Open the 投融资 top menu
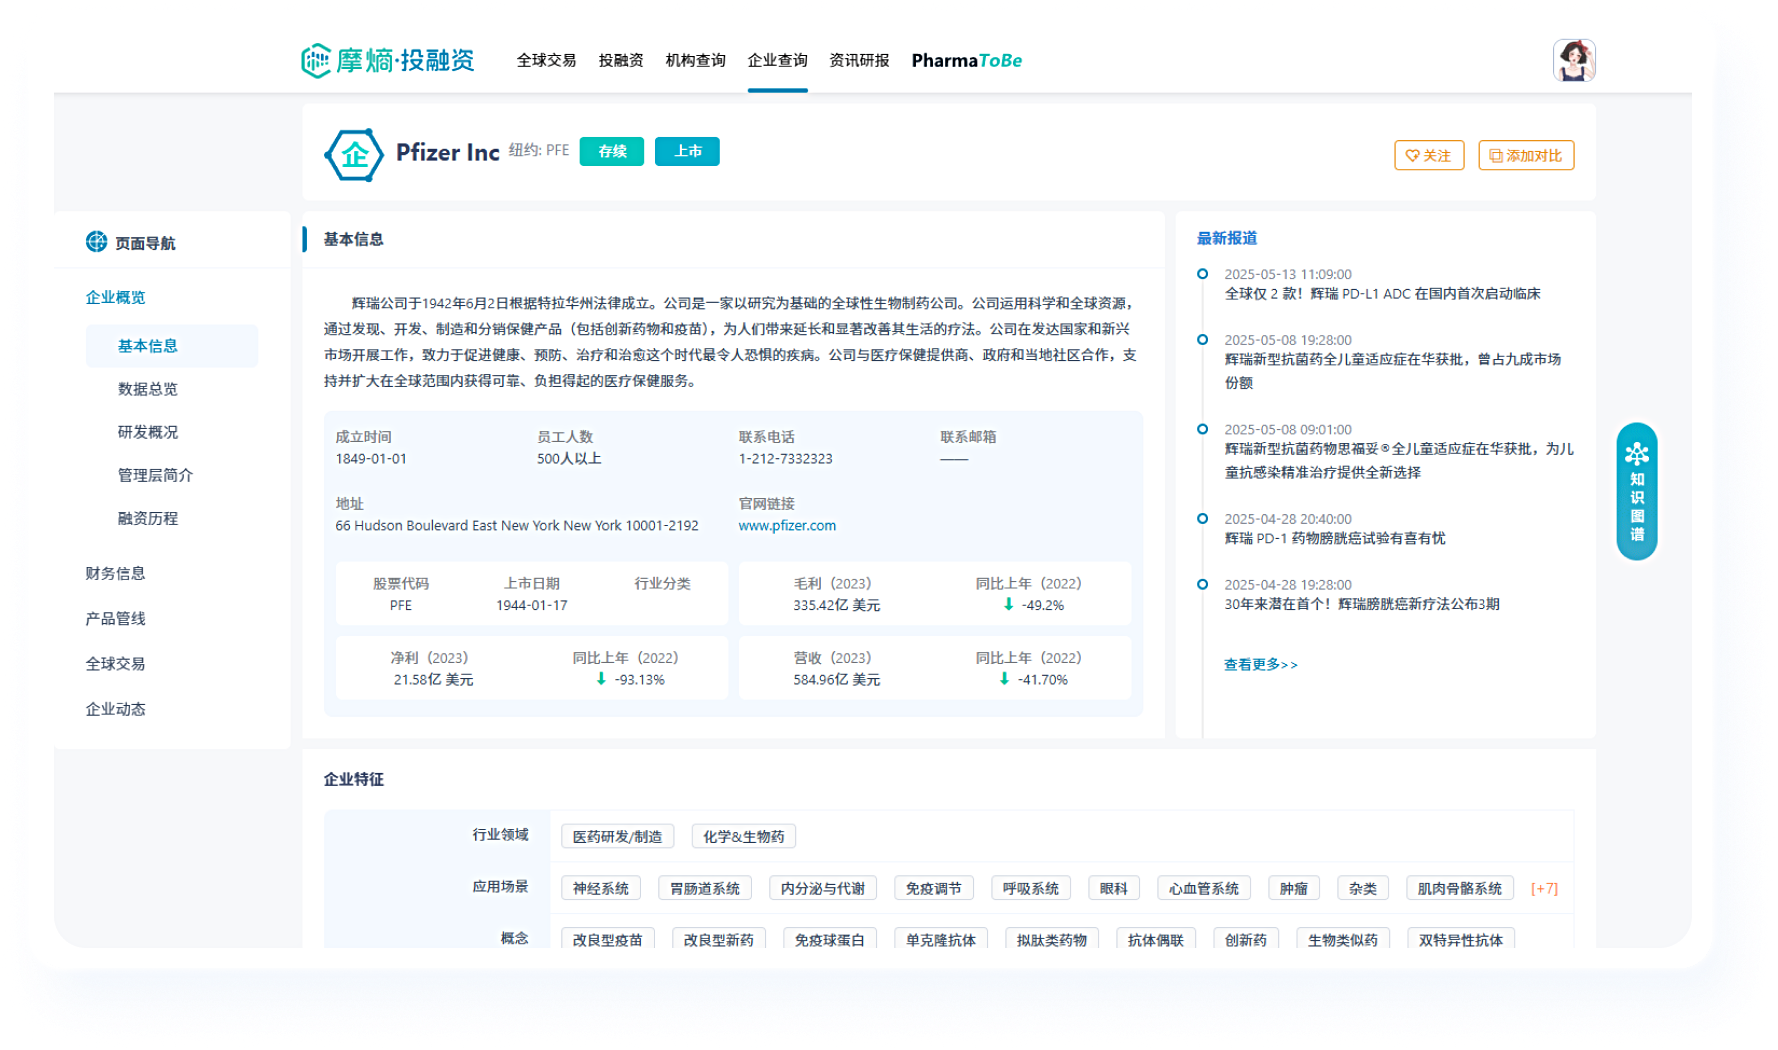The width and height of the screenshot is (1778, 1050). click(621, 60)
